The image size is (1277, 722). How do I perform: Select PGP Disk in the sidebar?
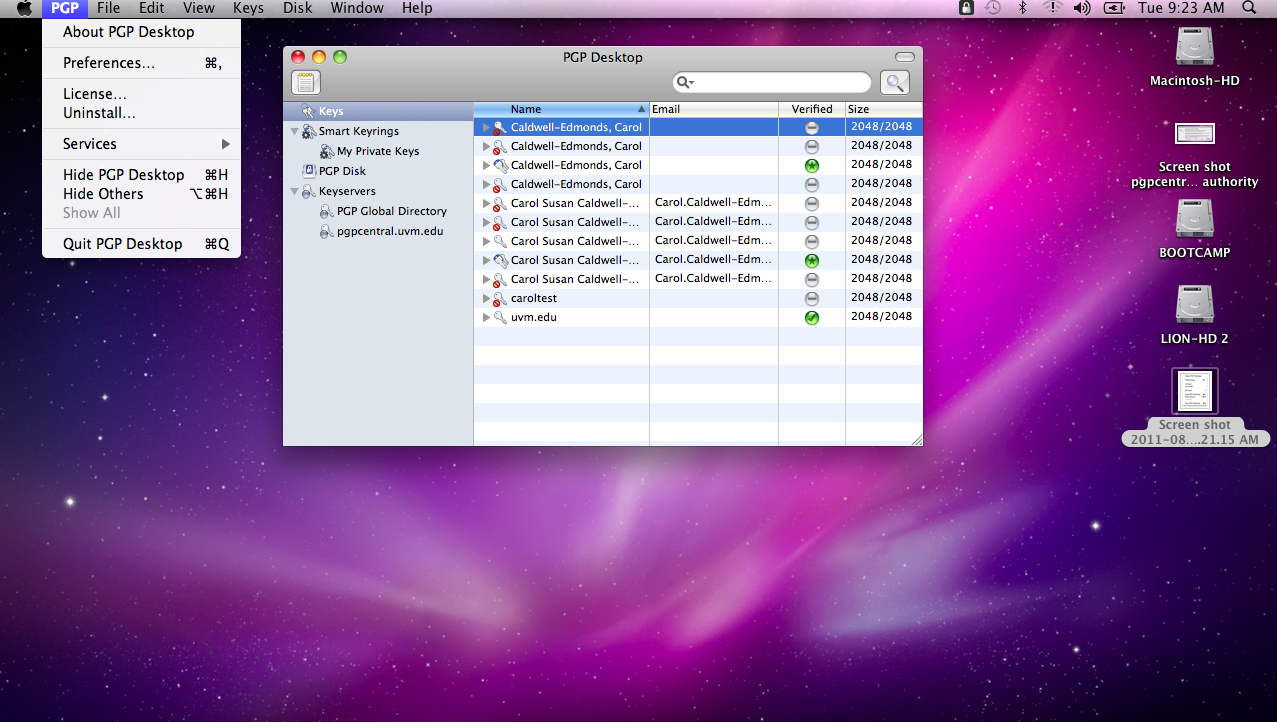pyautogui.click(x=342, y=171)
